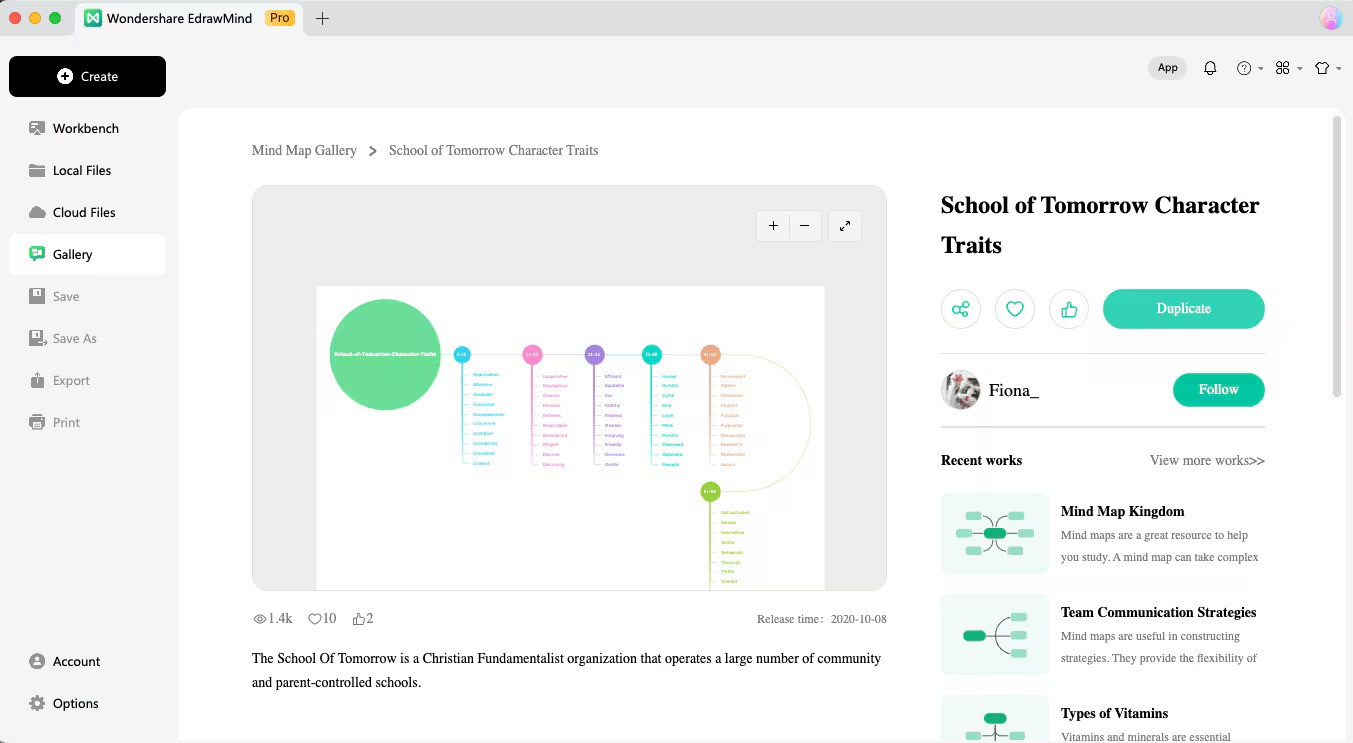Open the notifications bell
Image resolution: width=1353 pixels, height=743 pixels.
click(1210, 68)
